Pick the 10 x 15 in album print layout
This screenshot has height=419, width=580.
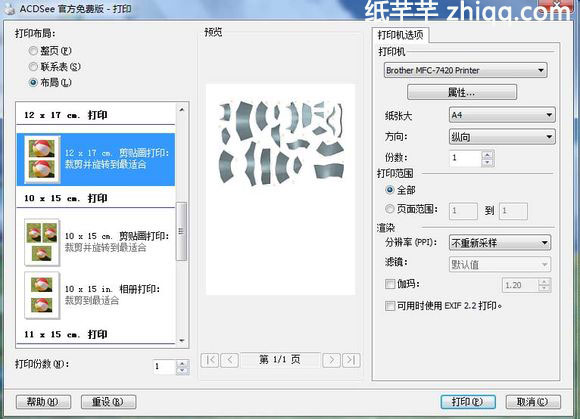[42, 295]
